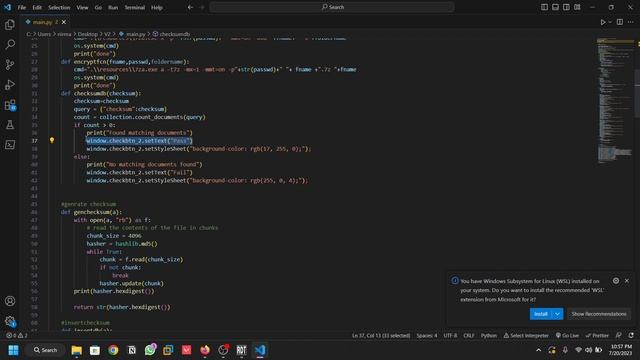Run the Python file with play button

tap(602, 22)
